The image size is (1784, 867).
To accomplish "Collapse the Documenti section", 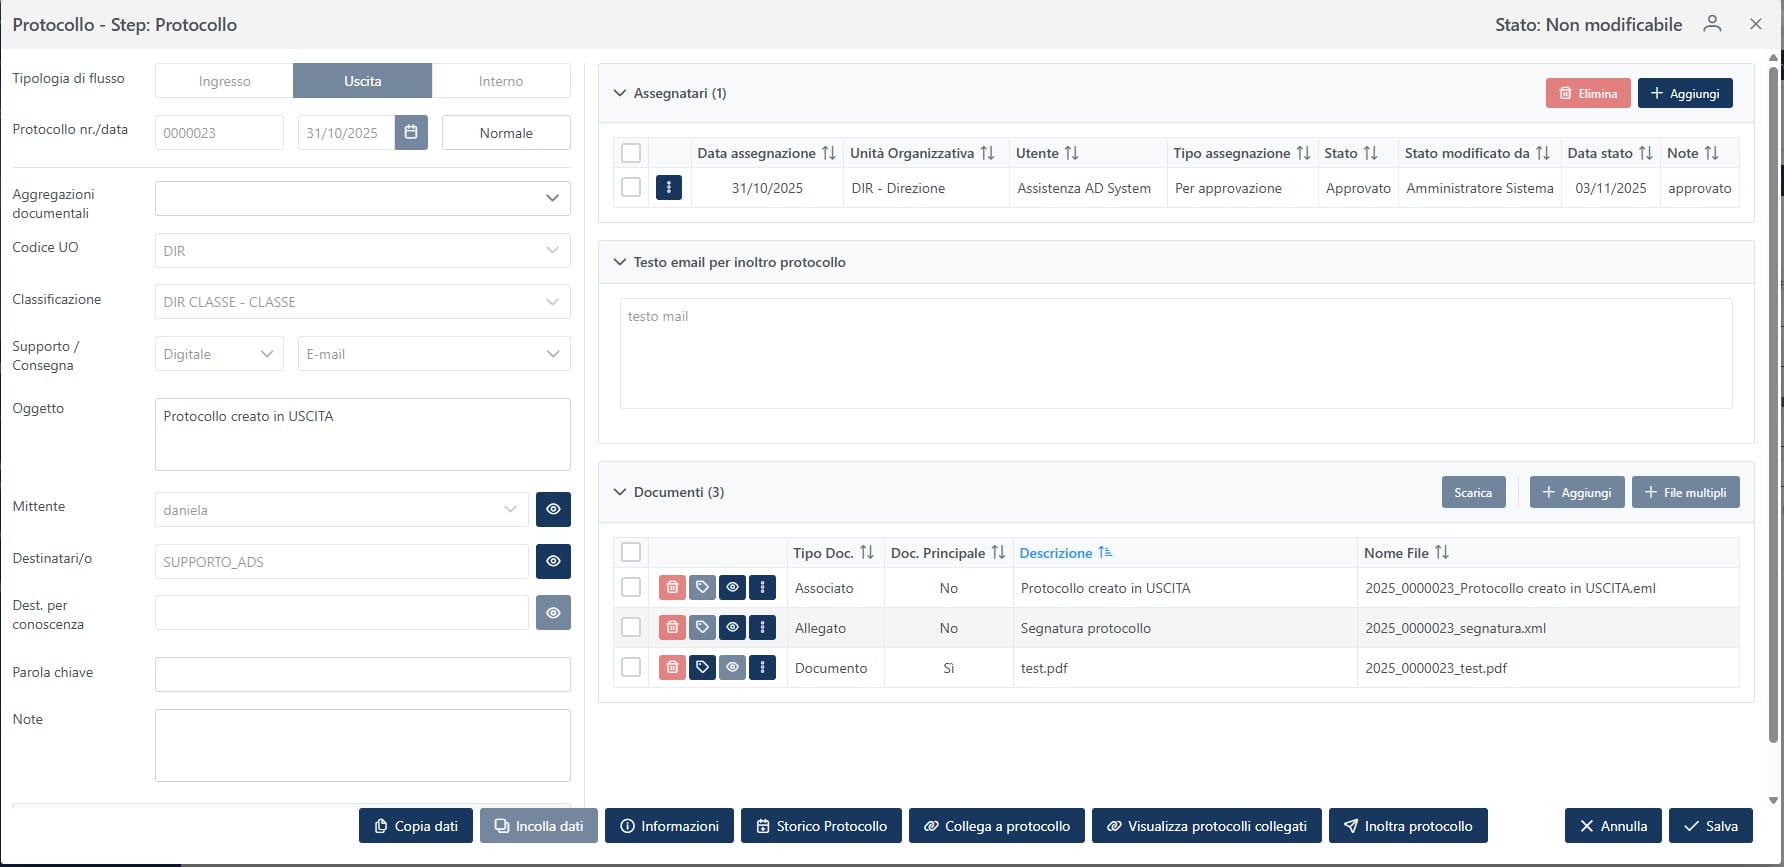I will (620, 492).
